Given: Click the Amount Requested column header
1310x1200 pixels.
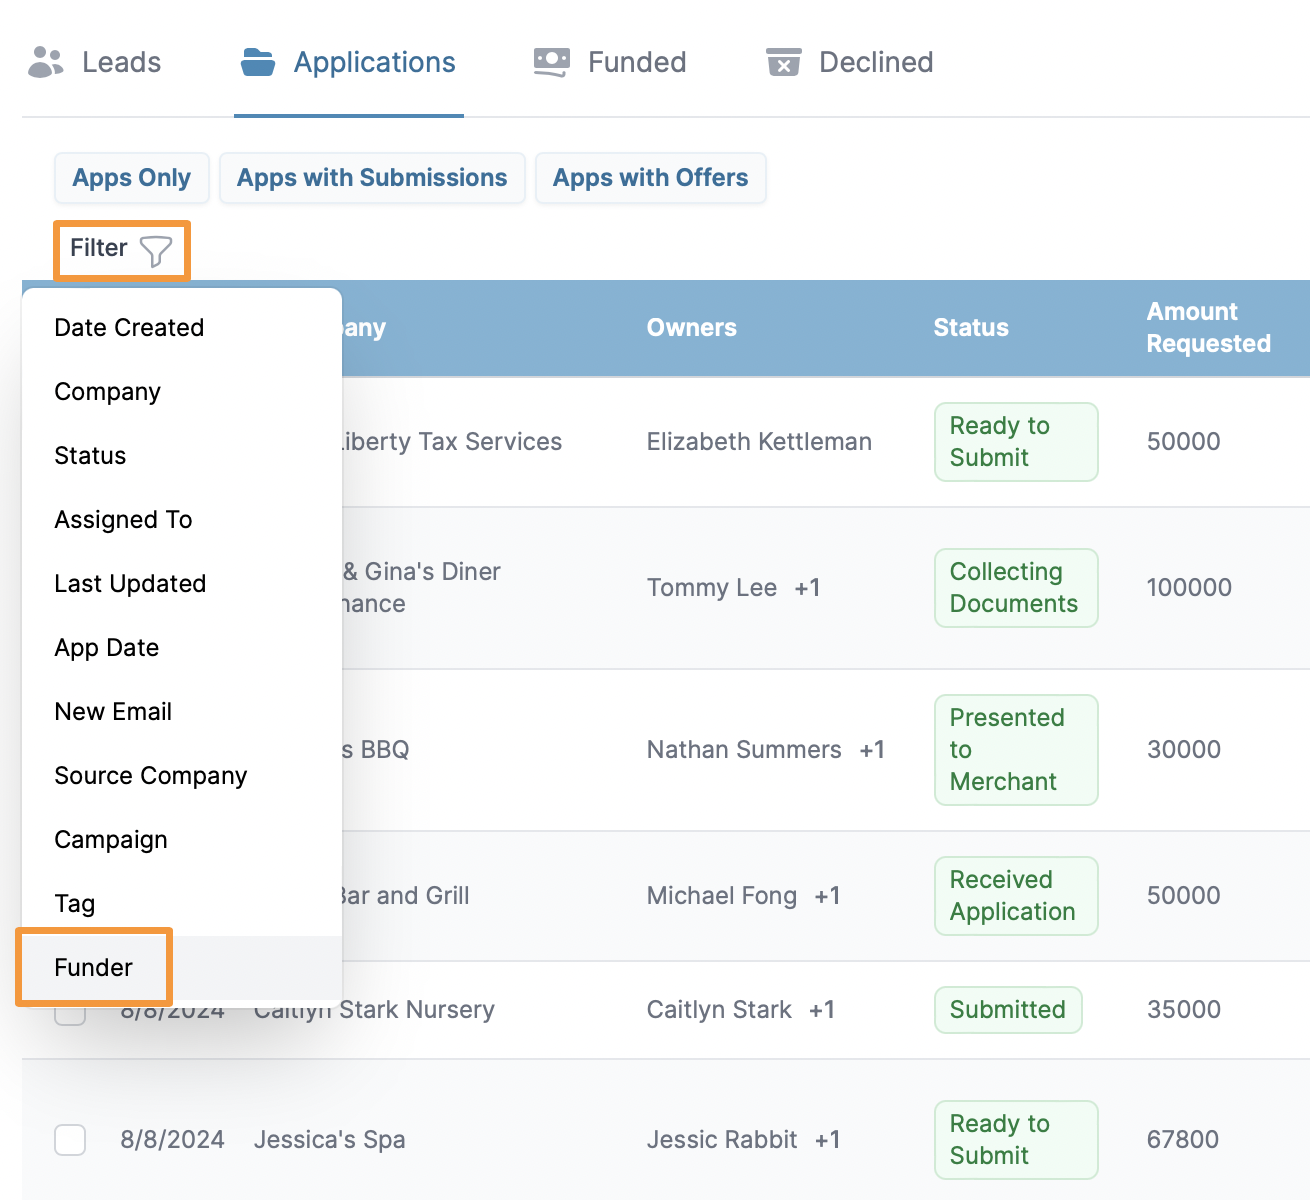Looking at the screenshot, I should click(x=1208, y=328).
